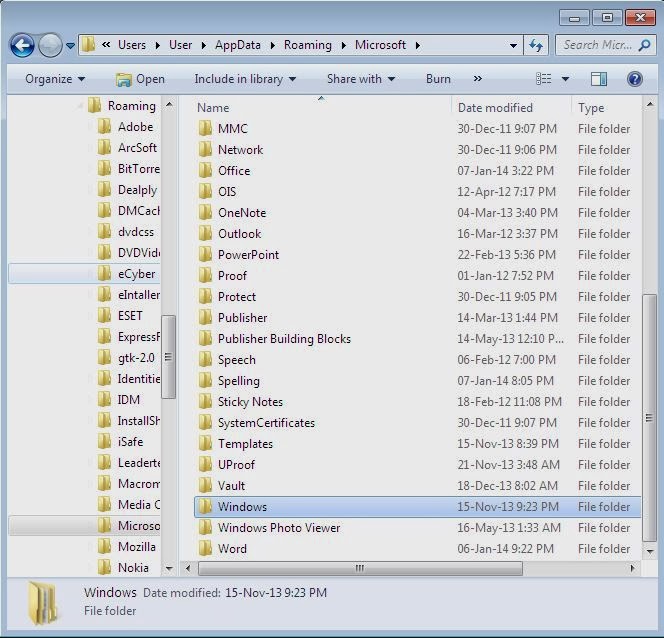Open recent pages dropdown beside Forward
This screenshot has height=638, width=664.
click(70, 45)
